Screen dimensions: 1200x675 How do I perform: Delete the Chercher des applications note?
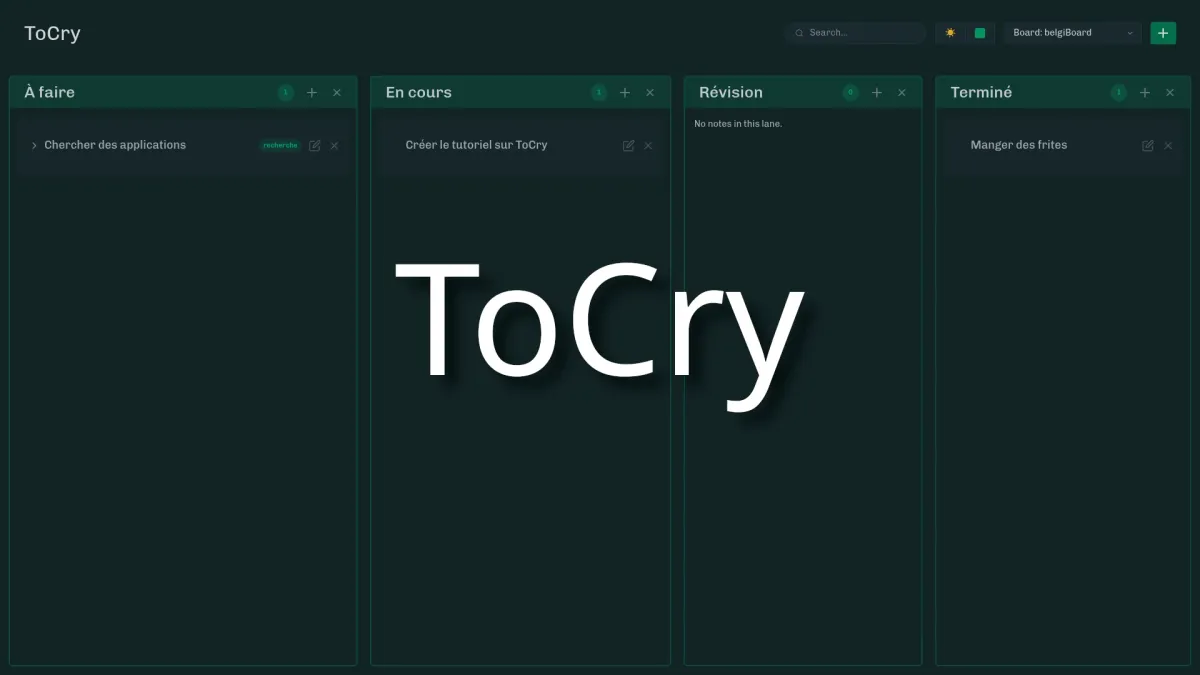point(335,146)
